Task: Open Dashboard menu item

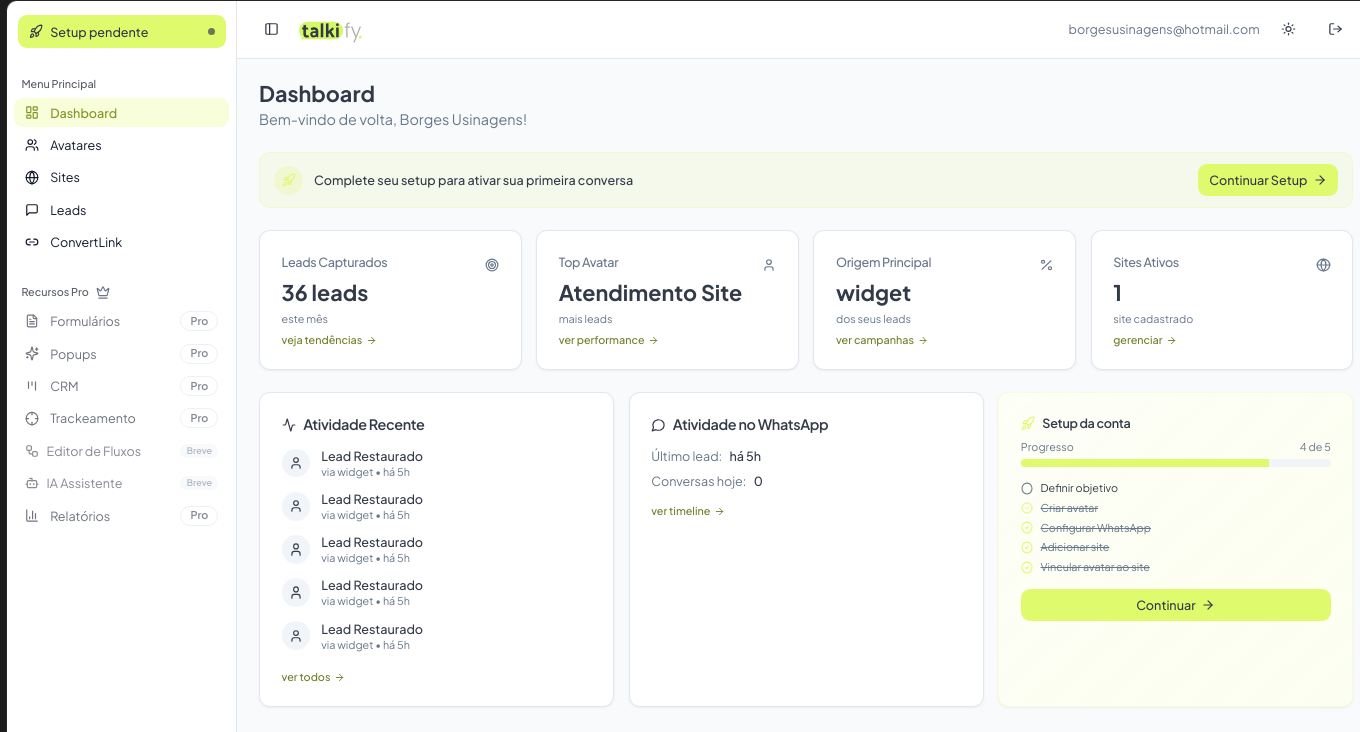Action: click(122, 113)
